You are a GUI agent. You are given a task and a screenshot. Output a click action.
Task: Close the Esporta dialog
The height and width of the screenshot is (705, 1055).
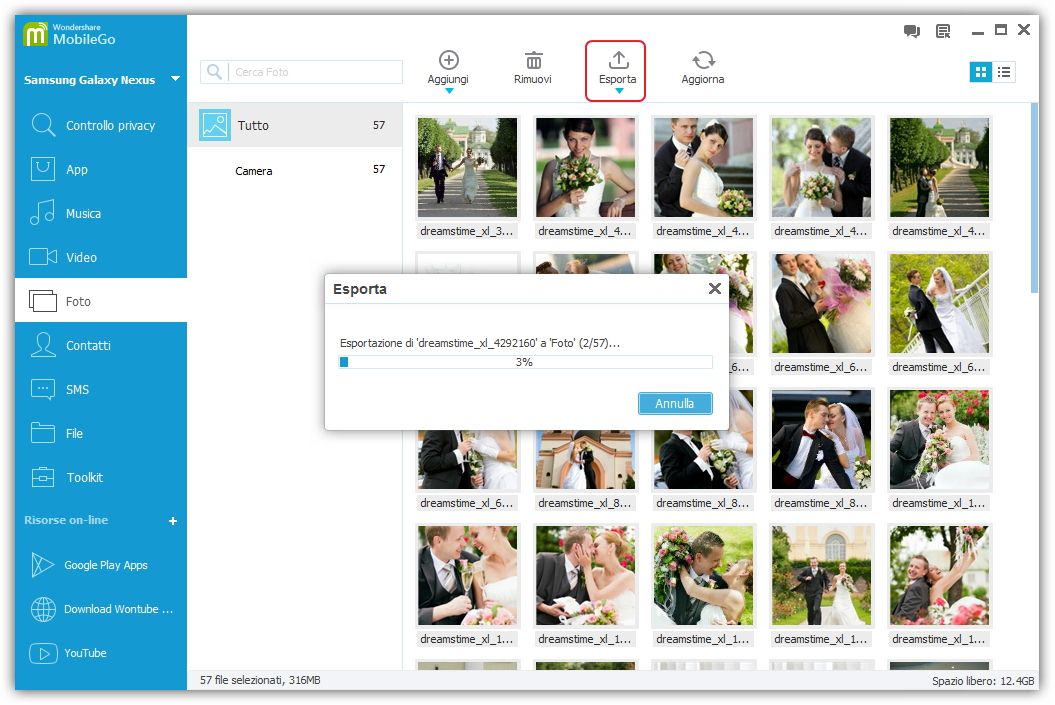pos(715,289)
